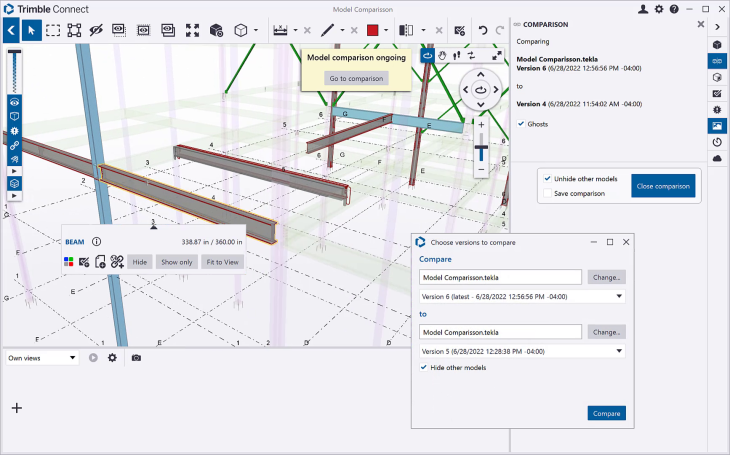Open the cloud icon in right sidebar
Viewport: 730px width, 455px height.
(717, 158)
